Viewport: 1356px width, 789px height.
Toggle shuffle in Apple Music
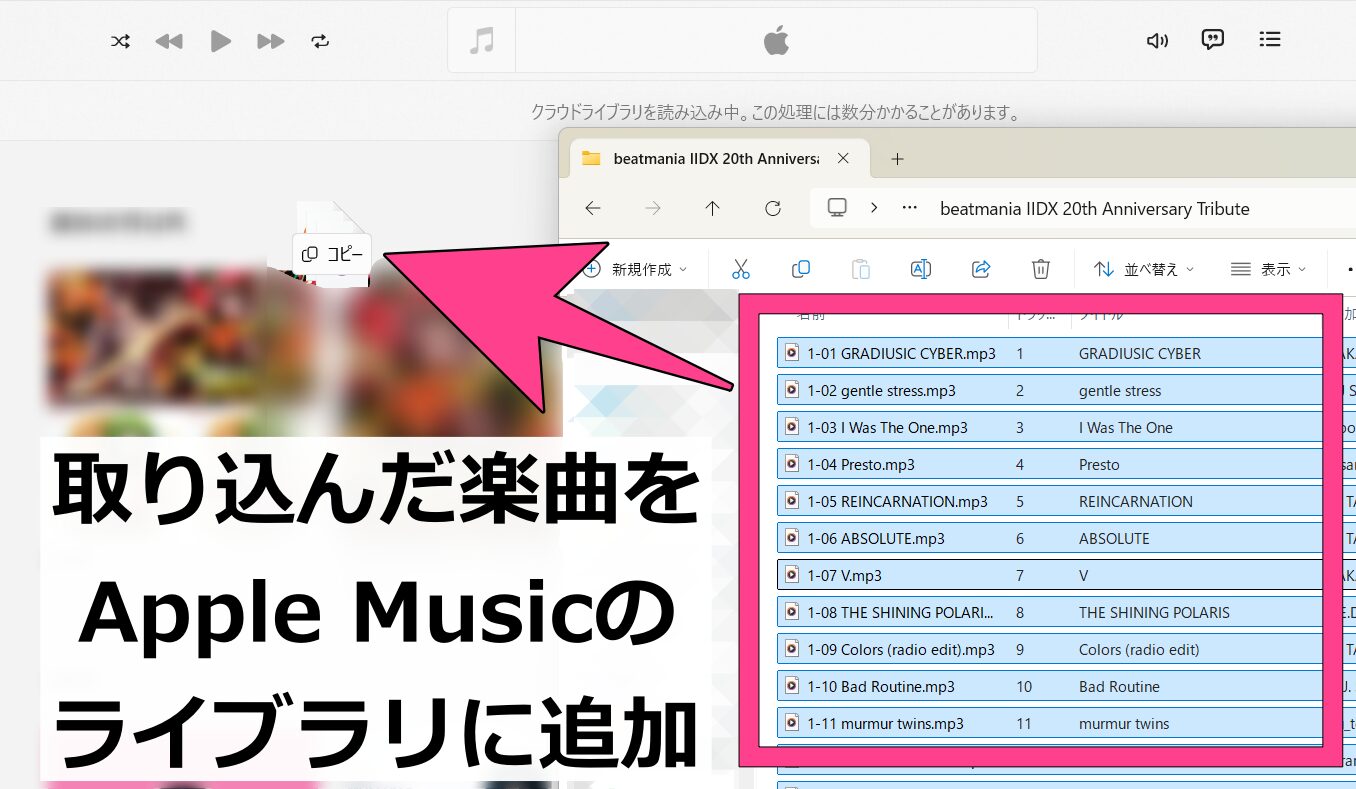click(120, 41)
